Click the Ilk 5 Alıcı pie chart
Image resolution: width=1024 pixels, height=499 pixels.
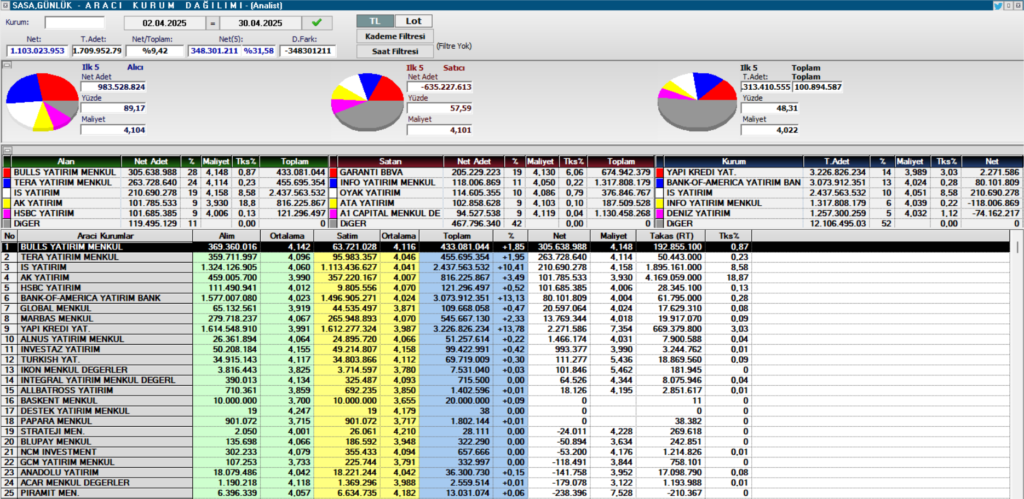point(42,101)
